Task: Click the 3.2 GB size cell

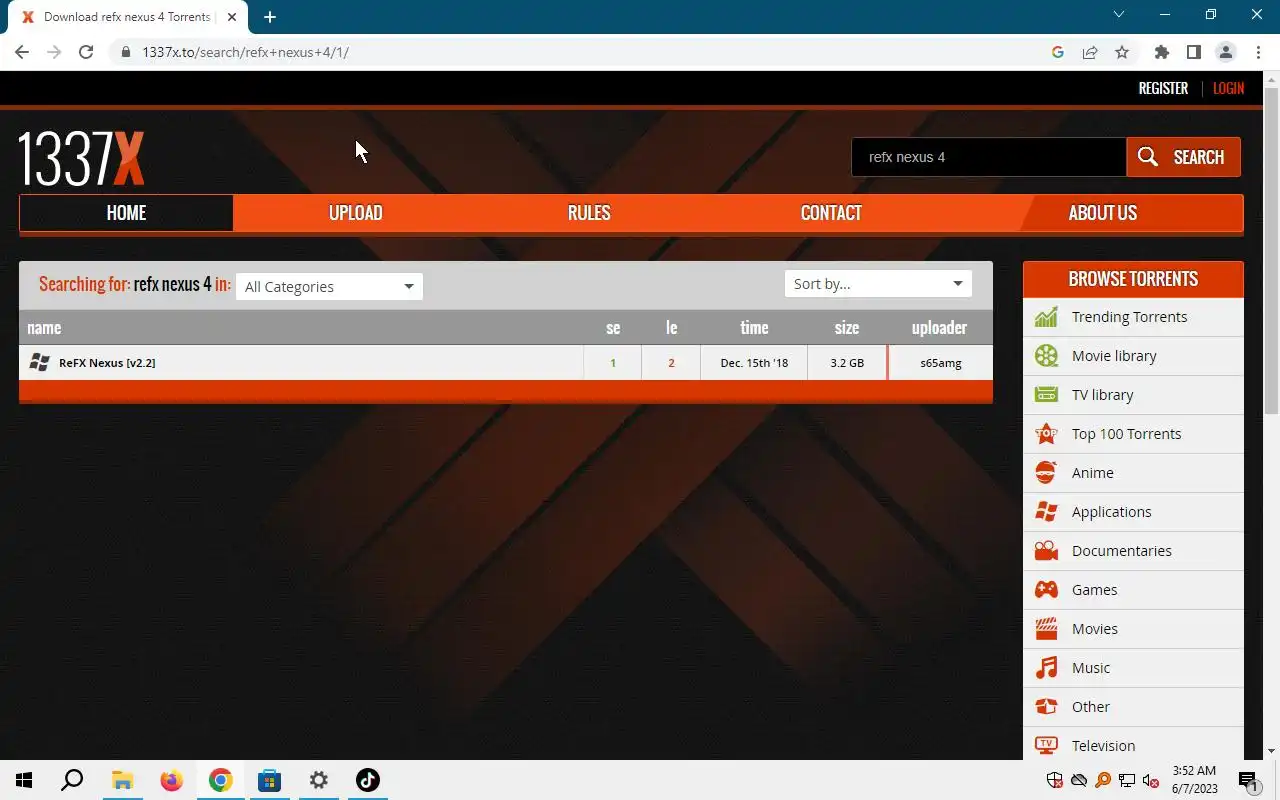Action: (847, 363)
